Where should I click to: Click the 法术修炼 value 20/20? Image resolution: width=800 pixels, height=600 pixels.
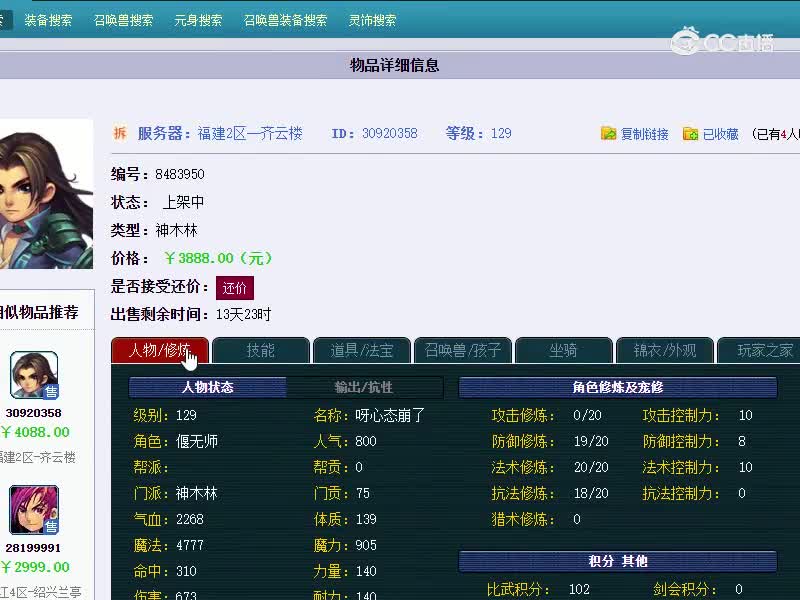point(591,467)
